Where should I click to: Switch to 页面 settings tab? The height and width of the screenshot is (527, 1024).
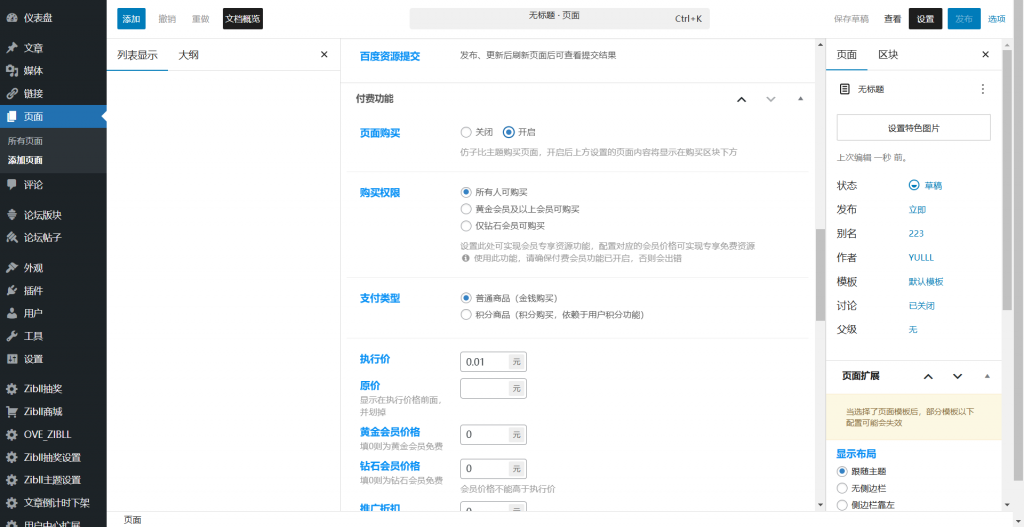846,55
